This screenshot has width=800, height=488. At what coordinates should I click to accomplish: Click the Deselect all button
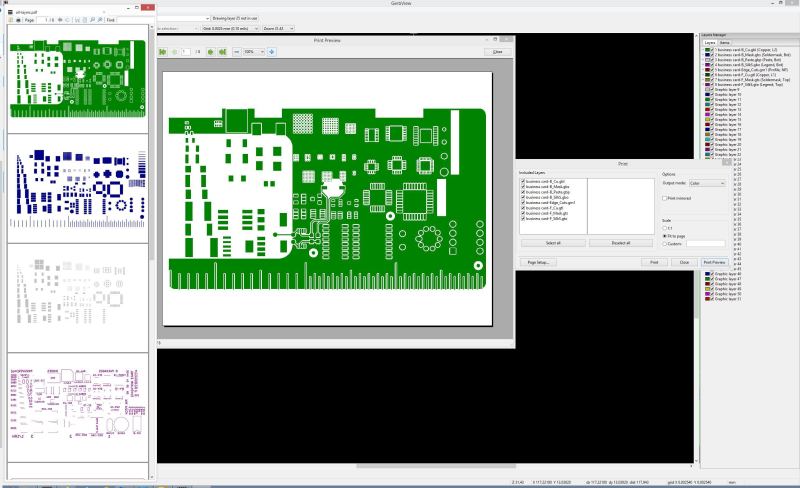[x=621, y=243]
